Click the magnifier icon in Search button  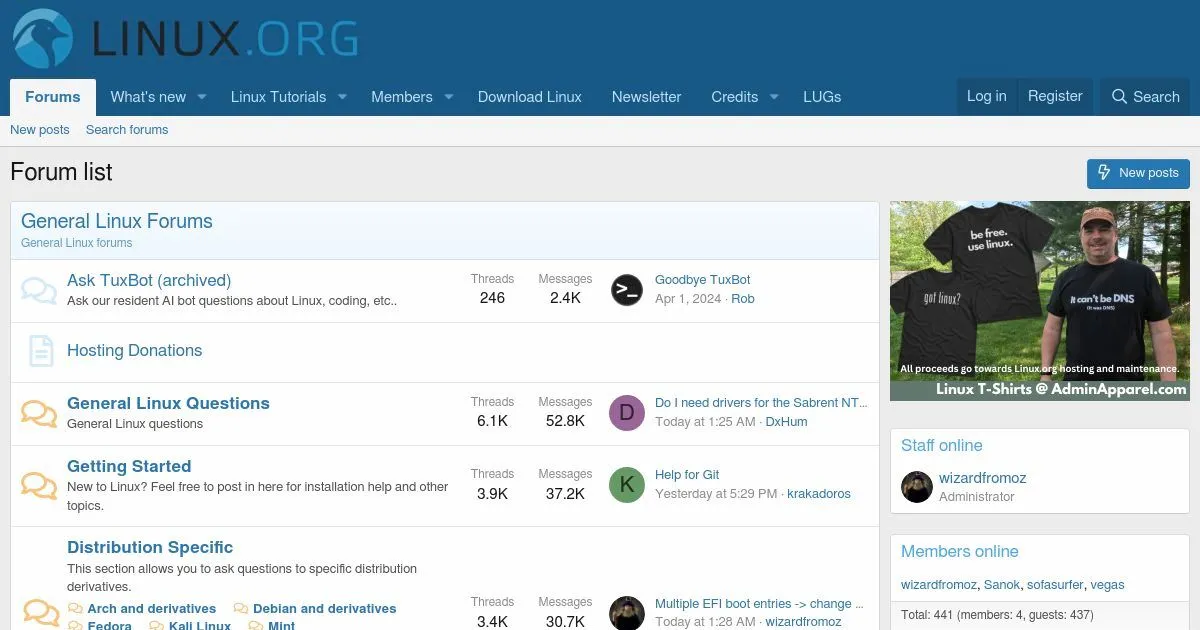pos(1120,97)
